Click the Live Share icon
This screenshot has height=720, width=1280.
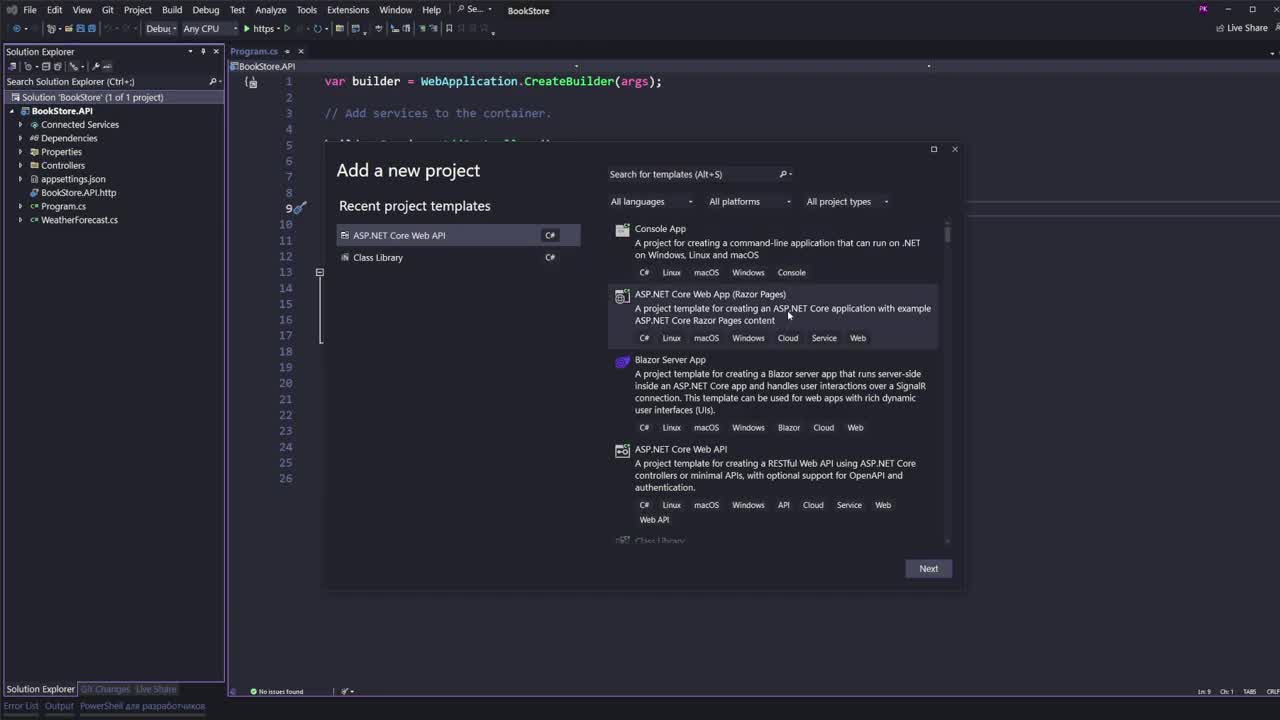pyautogui.click(x=1219, y=28)
